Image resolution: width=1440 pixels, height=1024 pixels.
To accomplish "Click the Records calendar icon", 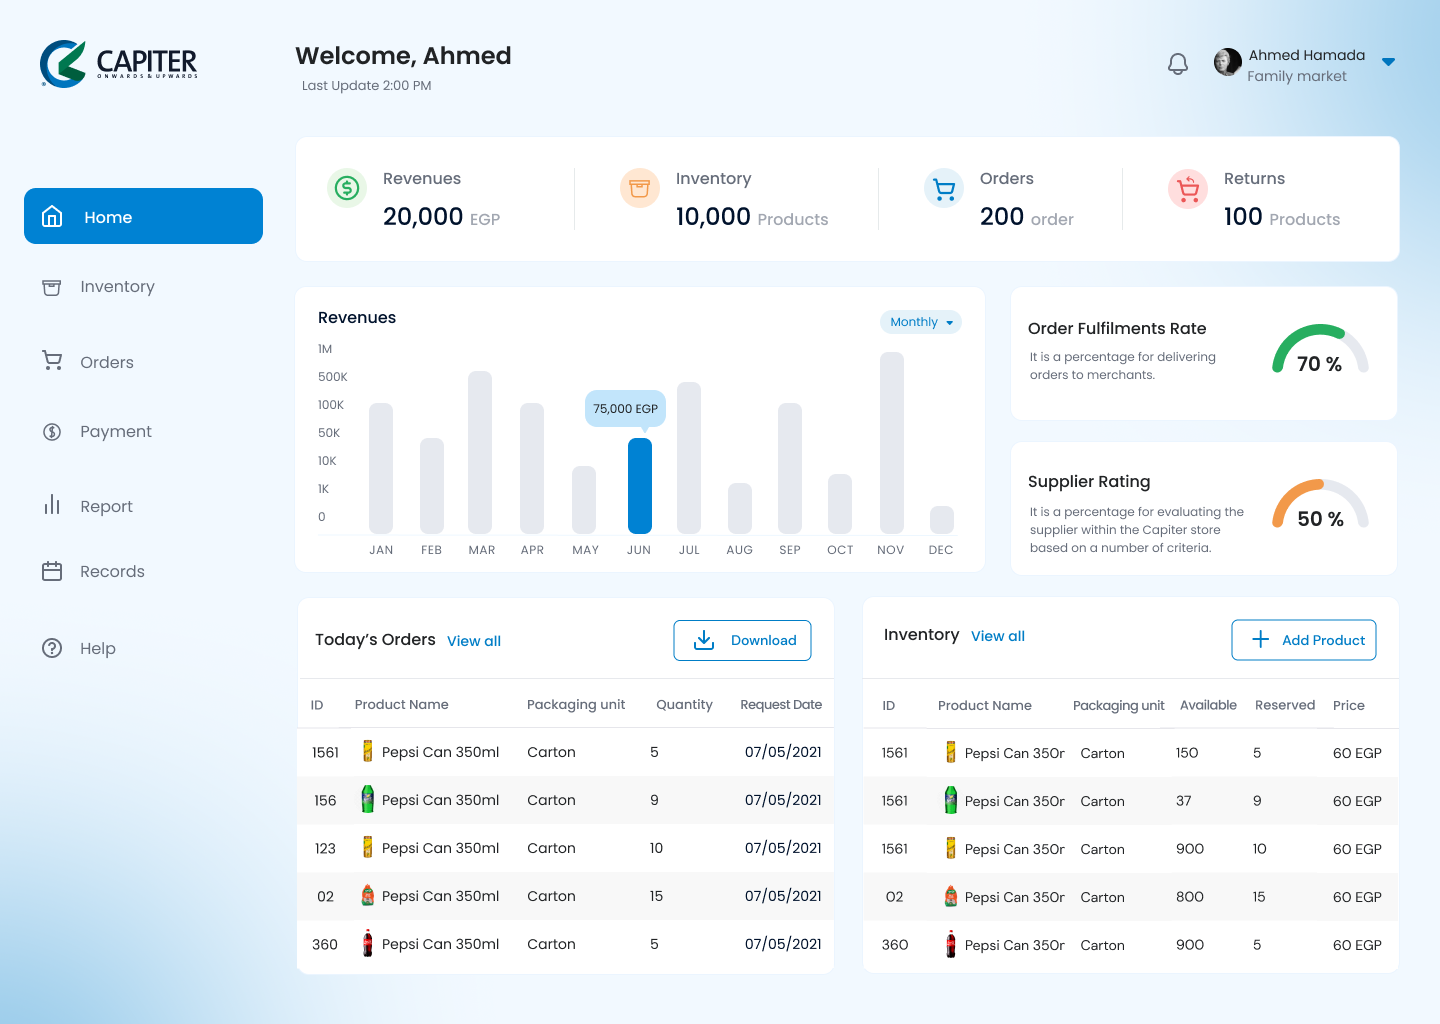I will coord(52,571).
